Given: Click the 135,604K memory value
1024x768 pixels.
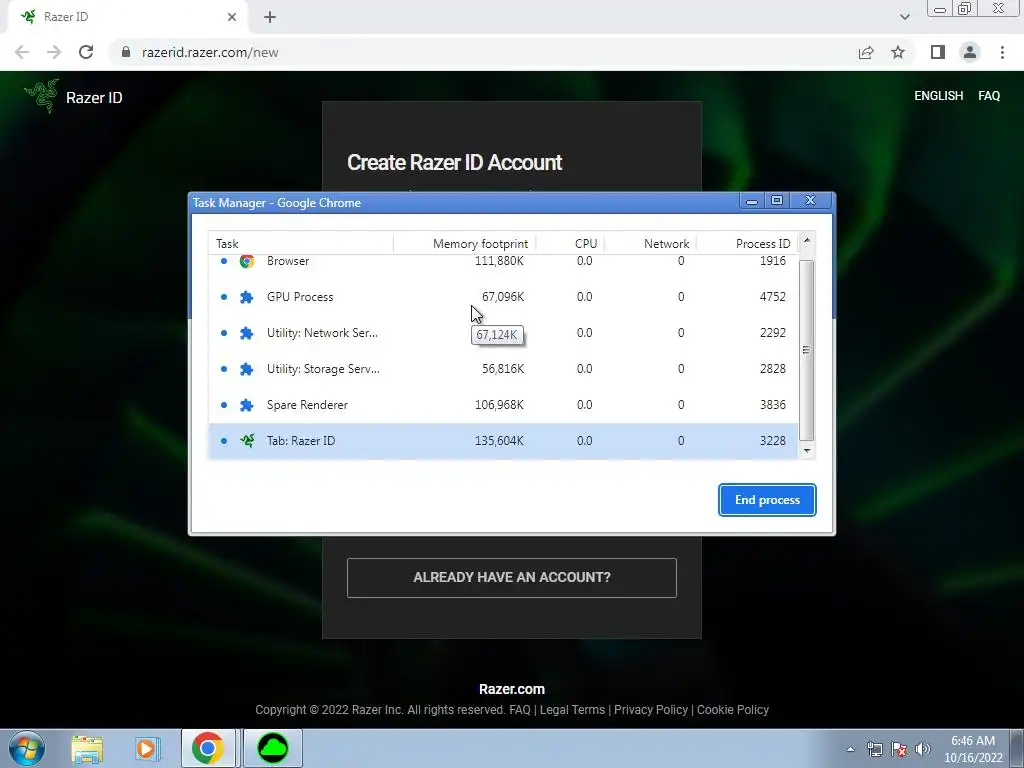Looking at the screenshot, I should (499, 441).
